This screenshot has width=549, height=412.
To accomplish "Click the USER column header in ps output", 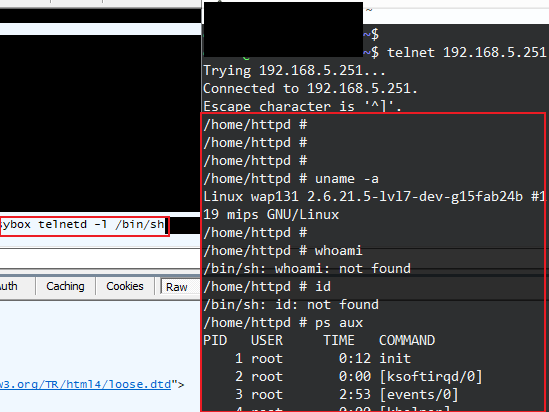I will pyautogui.click(x=267, y=340).
